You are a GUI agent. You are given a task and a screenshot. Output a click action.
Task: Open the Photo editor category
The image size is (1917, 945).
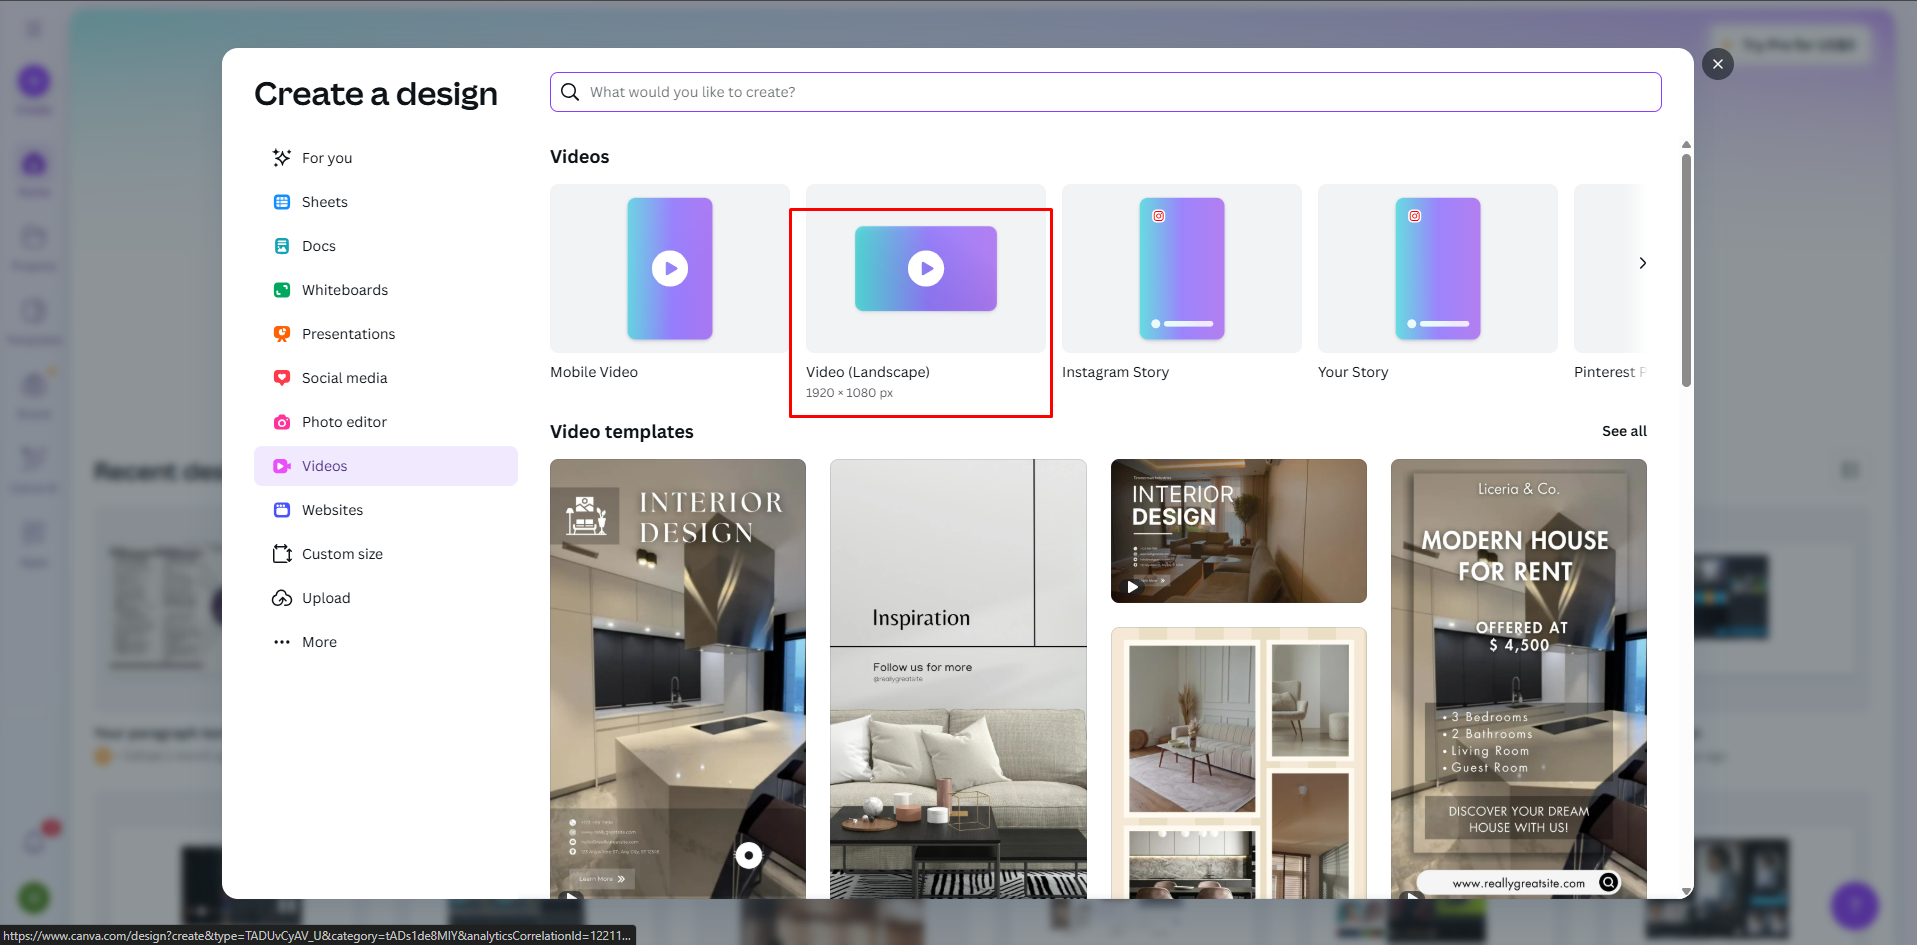coord(344,421)
